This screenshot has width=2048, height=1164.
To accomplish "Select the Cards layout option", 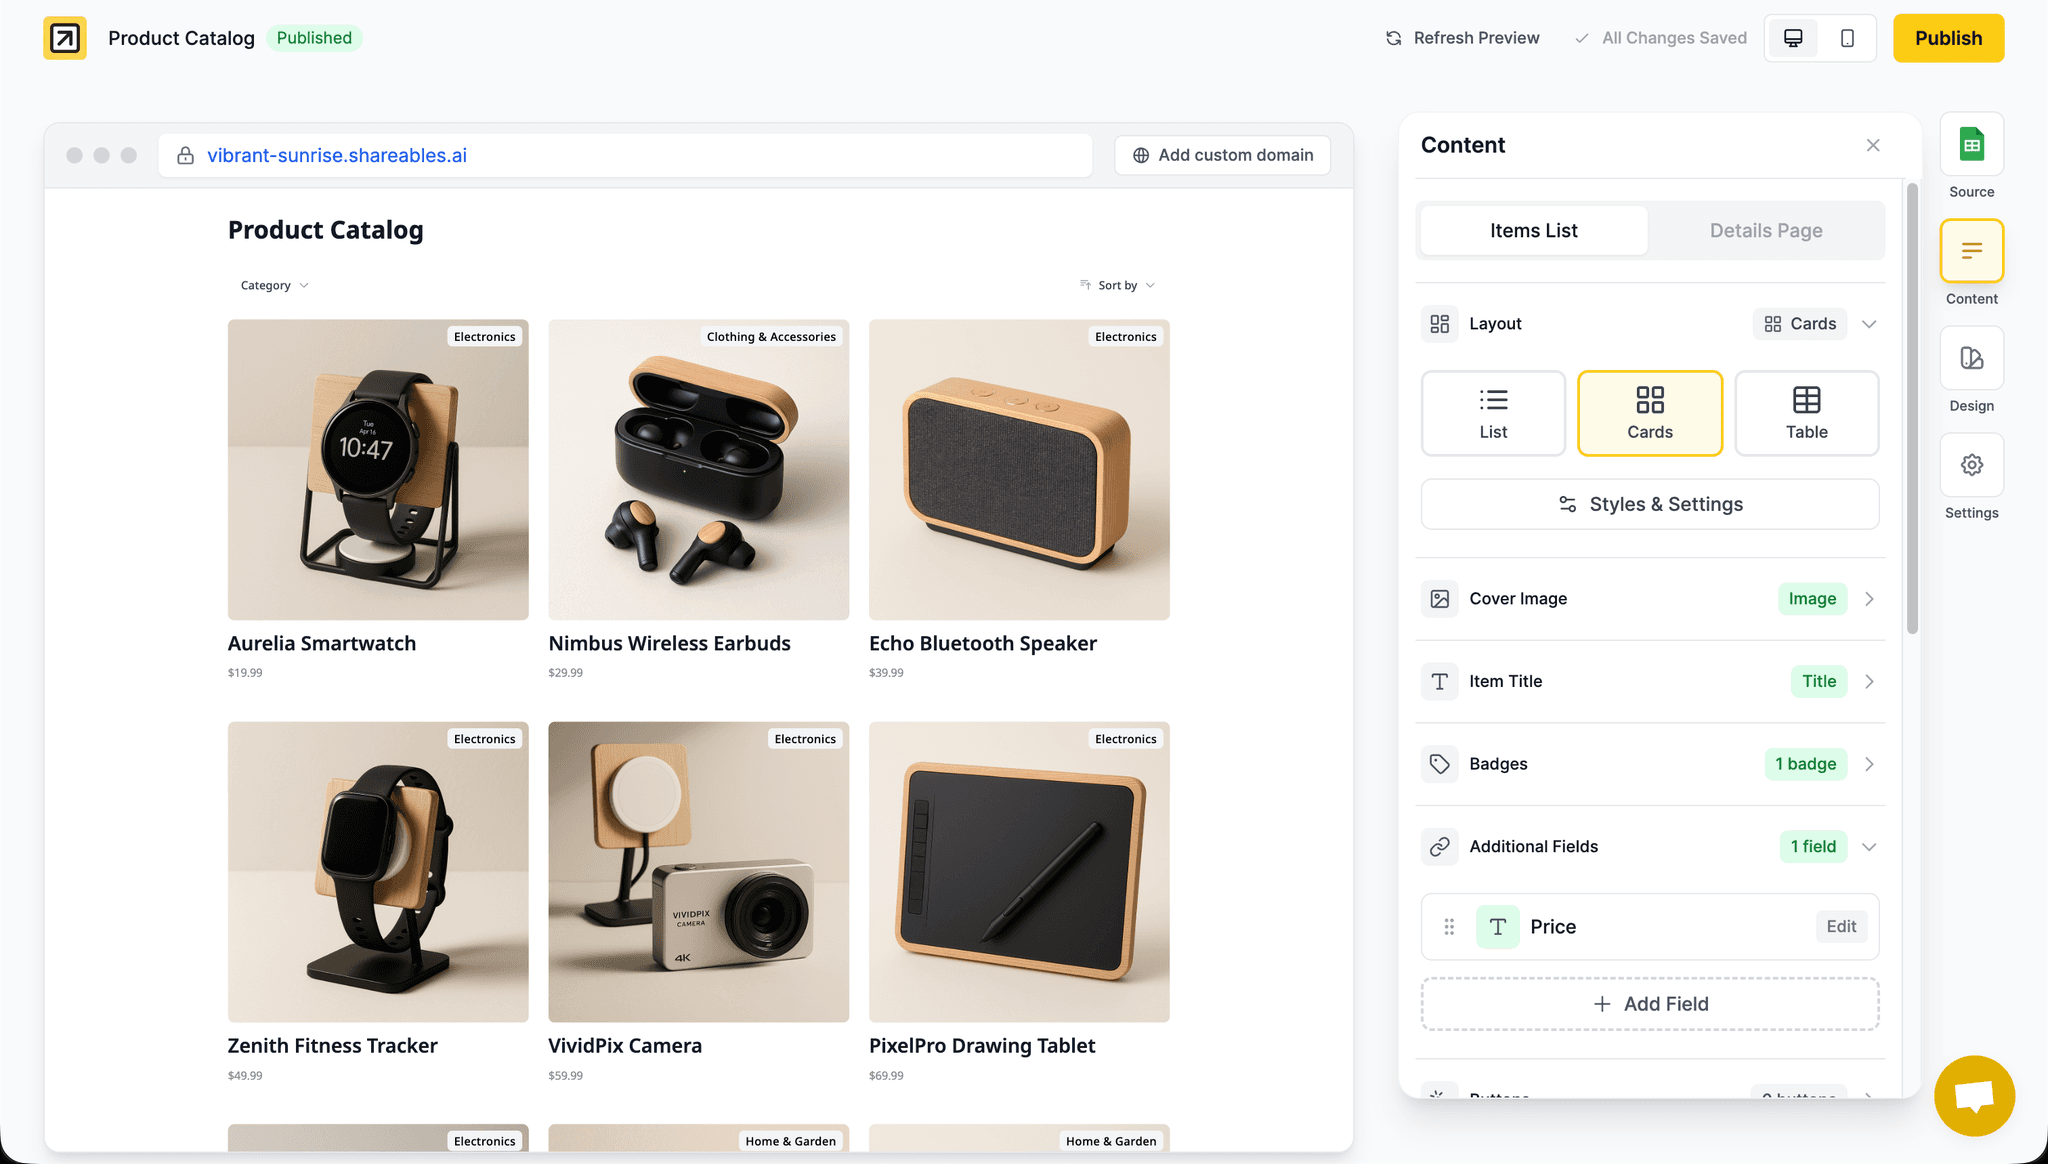I will tap(1649, 413).
